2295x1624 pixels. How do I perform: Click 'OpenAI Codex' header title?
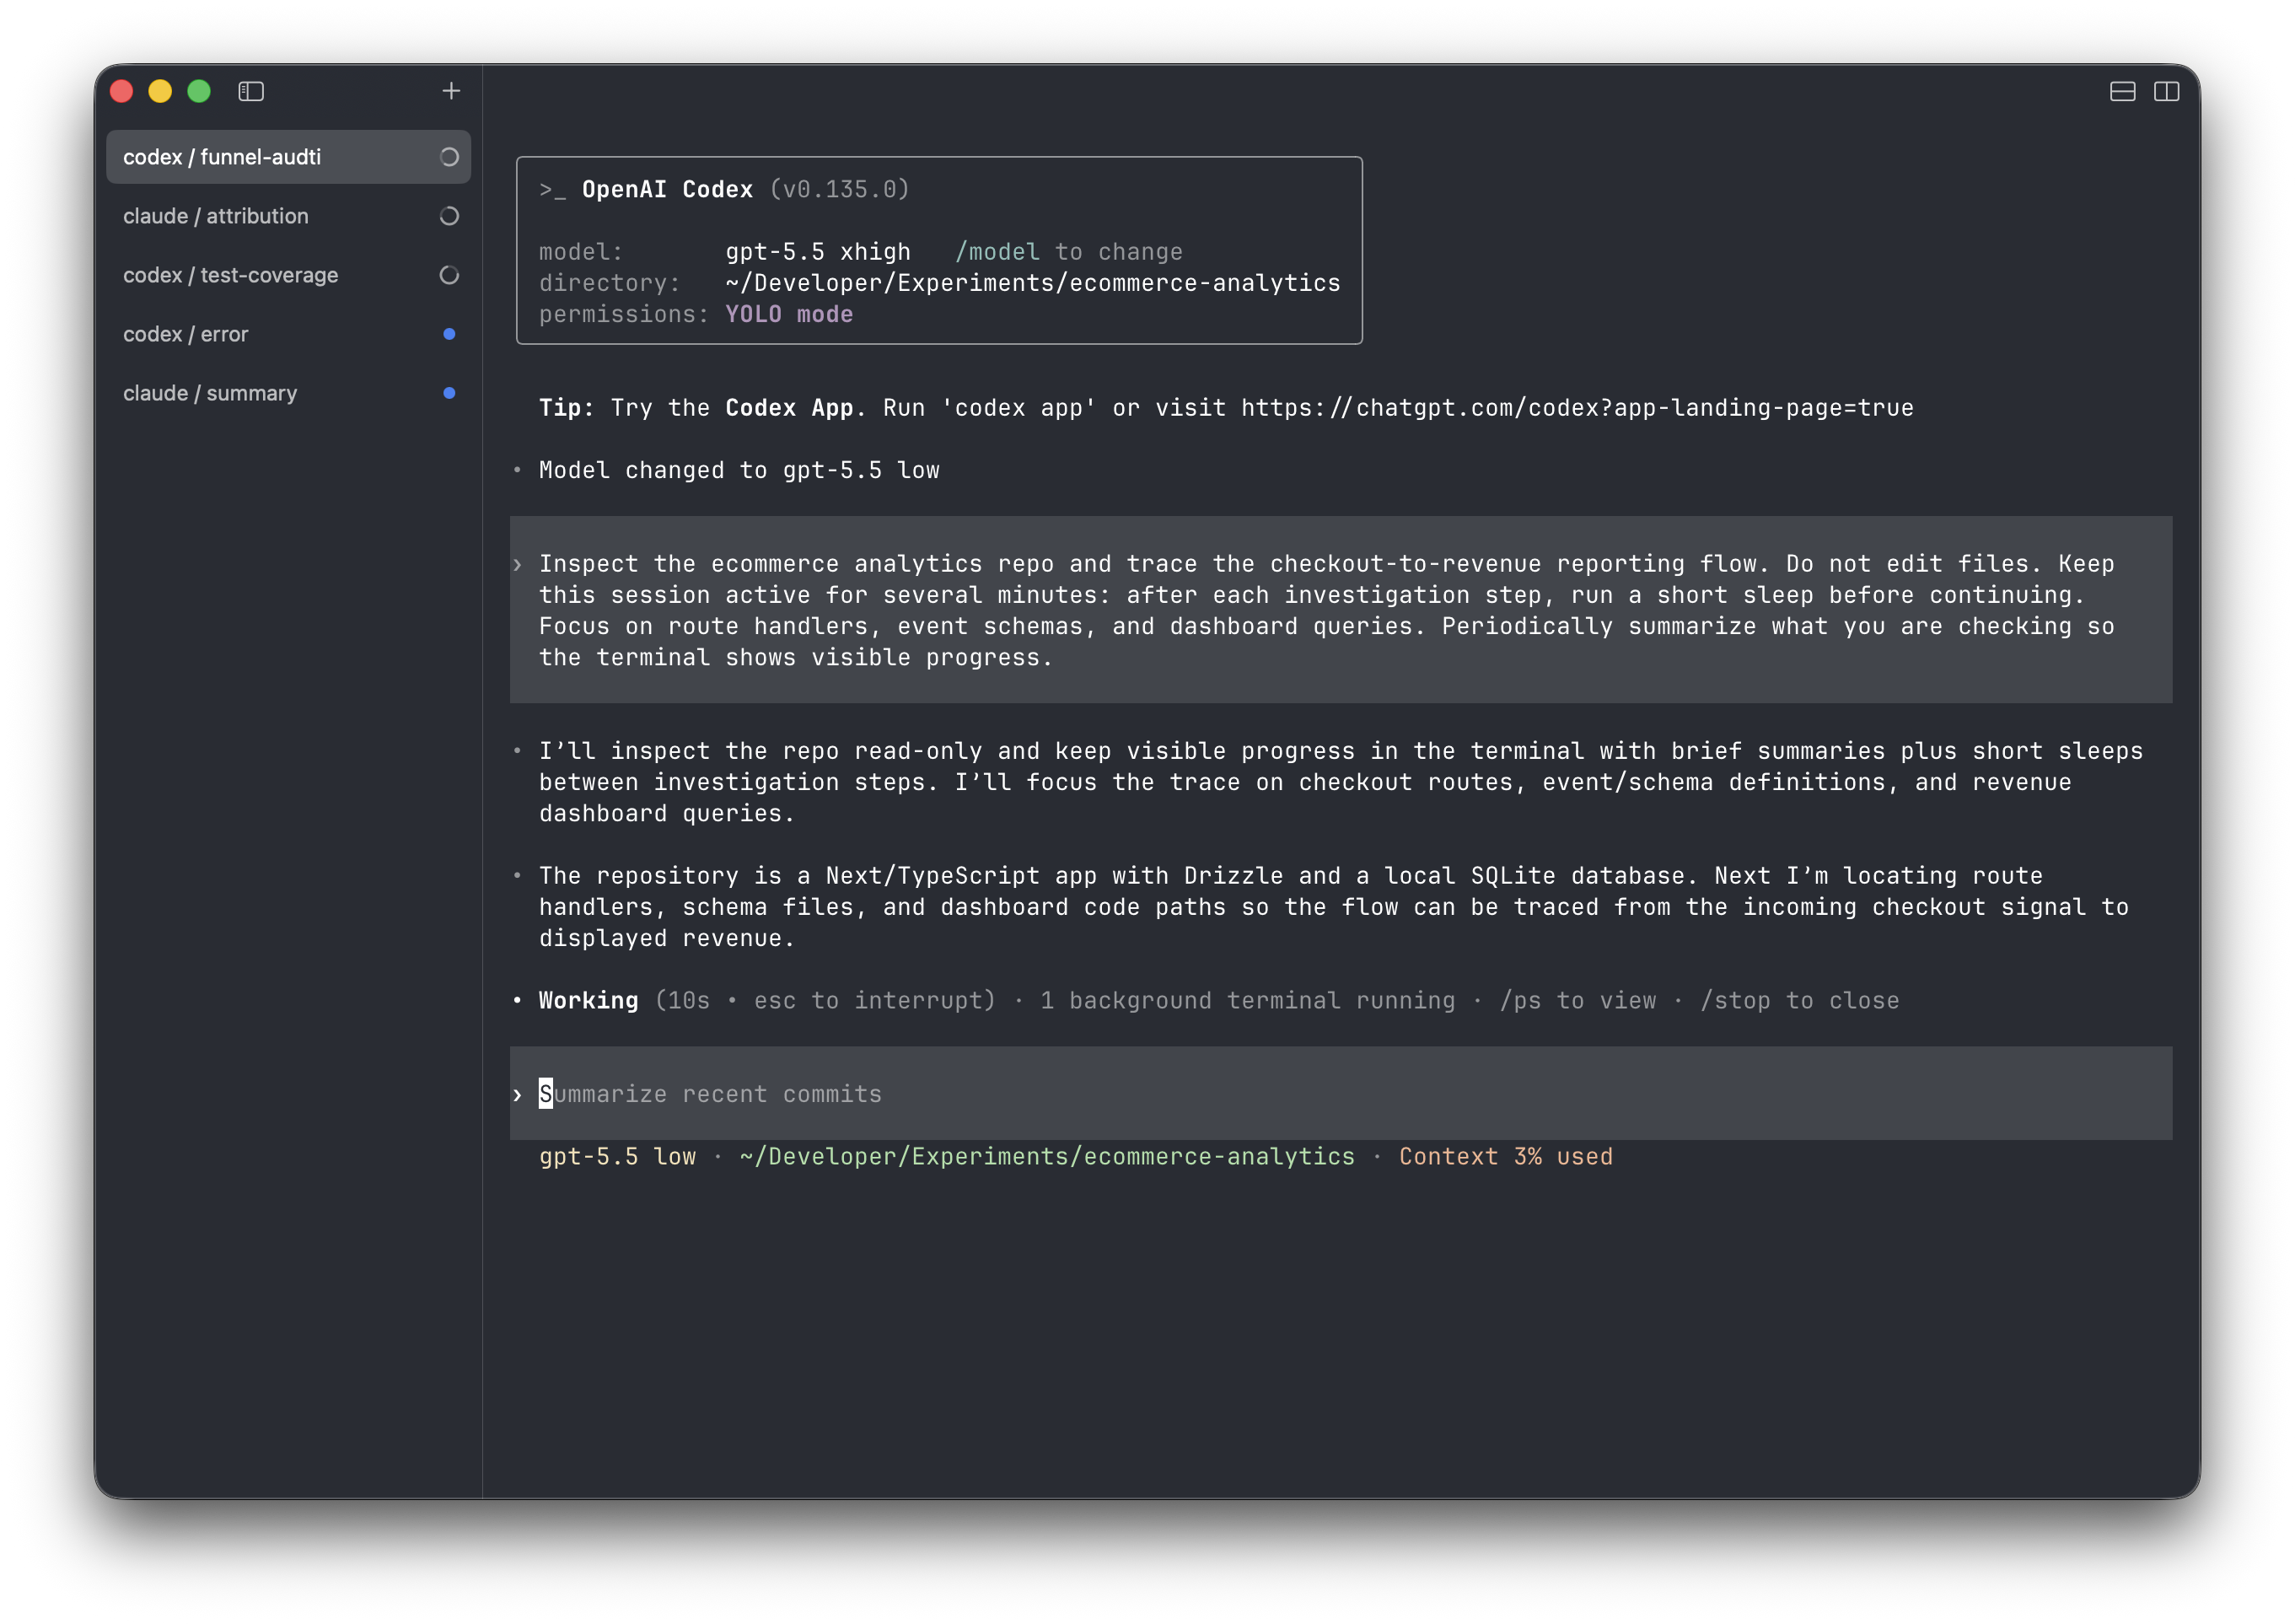667,189
